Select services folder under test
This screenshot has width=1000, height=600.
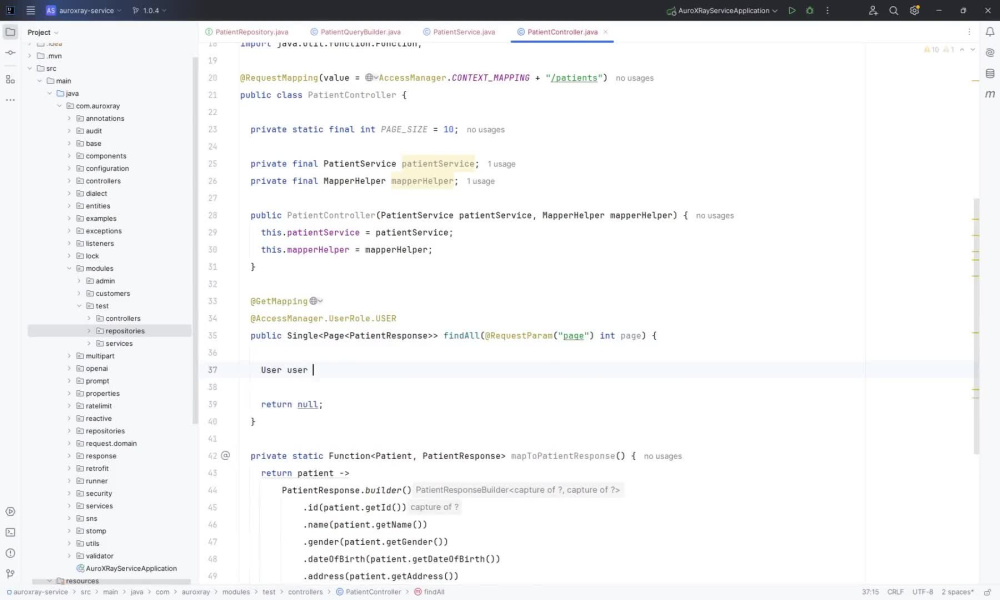[114, 344]
